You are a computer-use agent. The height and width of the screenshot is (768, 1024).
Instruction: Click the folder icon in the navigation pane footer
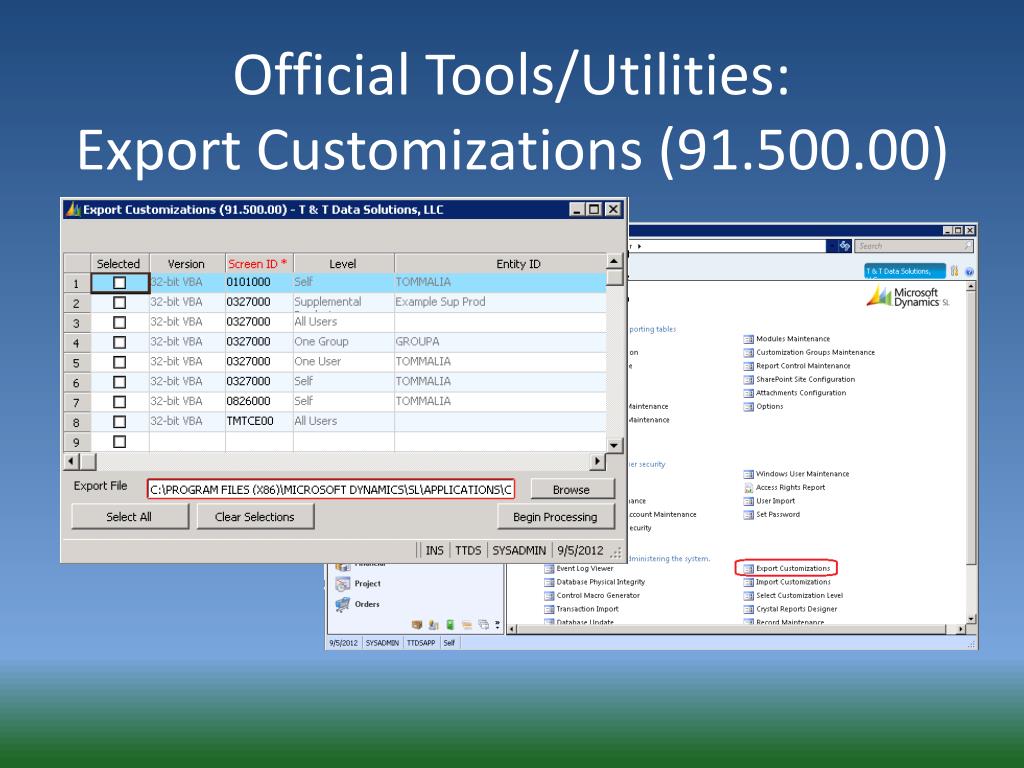pos(466,624)
